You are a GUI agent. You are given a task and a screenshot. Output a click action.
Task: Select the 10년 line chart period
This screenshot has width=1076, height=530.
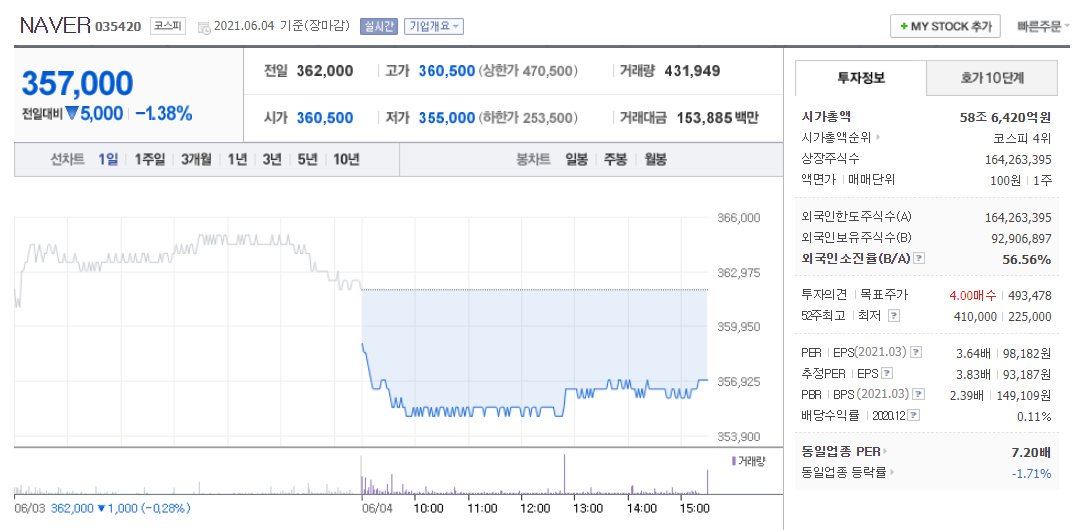(346, 159)
